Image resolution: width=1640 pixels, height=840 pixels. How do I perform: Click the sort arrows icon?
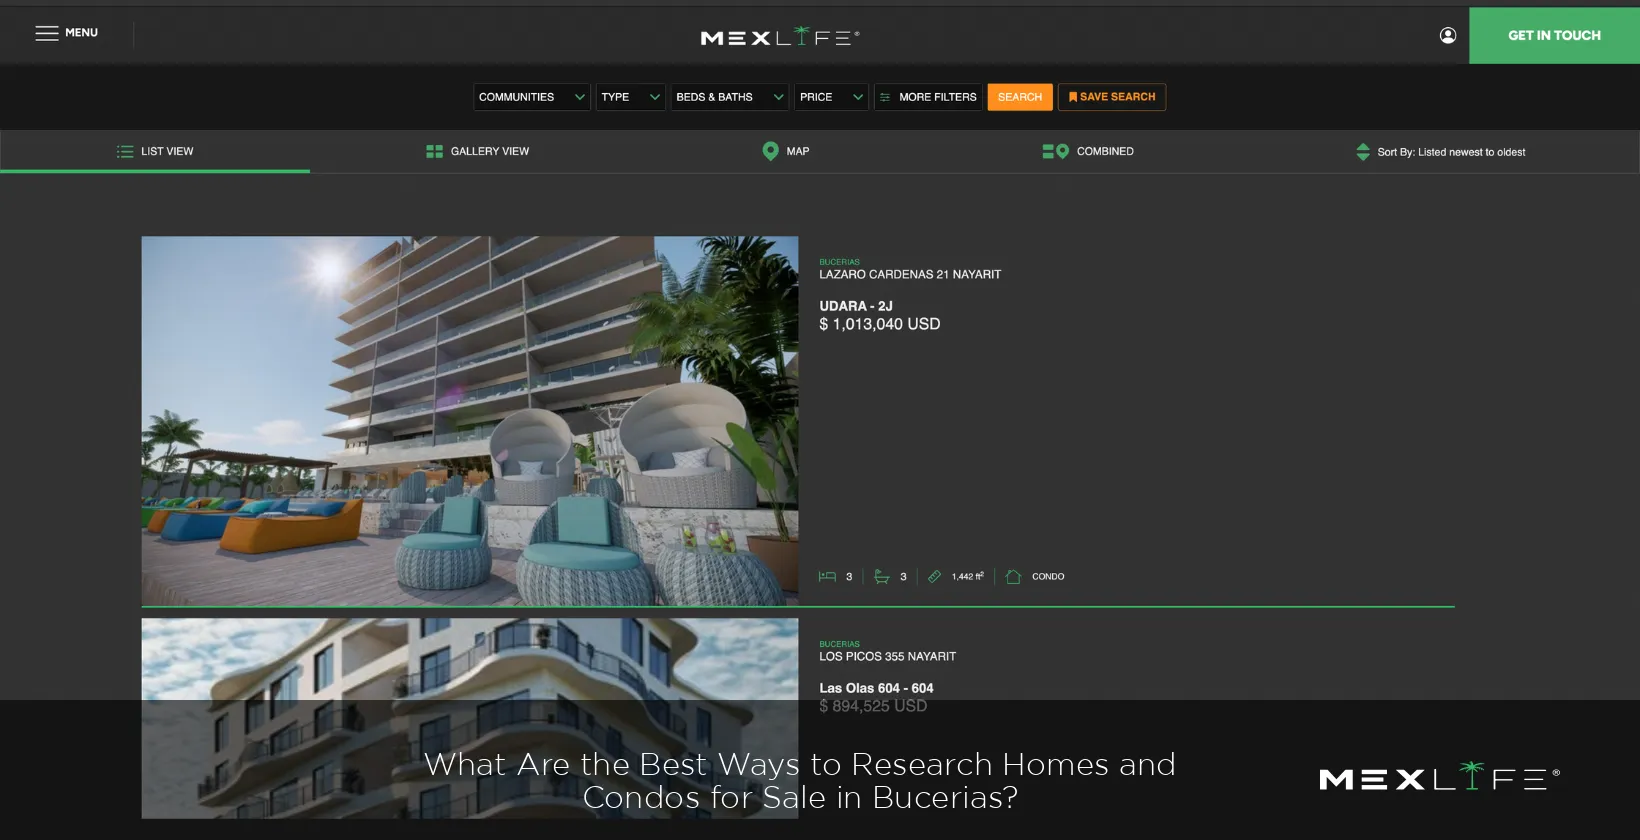coord(1363,152)
